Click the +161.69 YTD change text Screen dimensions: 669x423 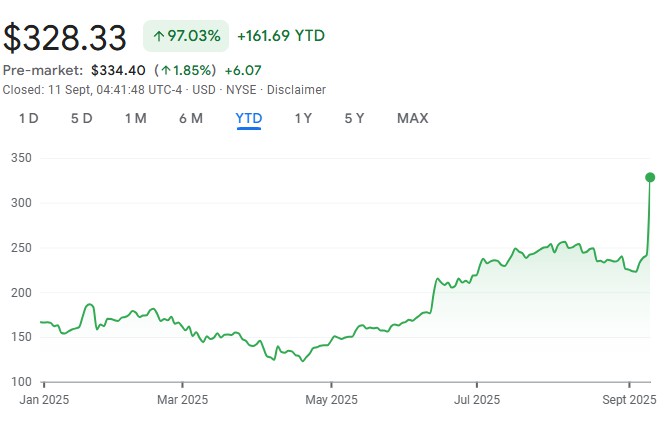[280, 36]
